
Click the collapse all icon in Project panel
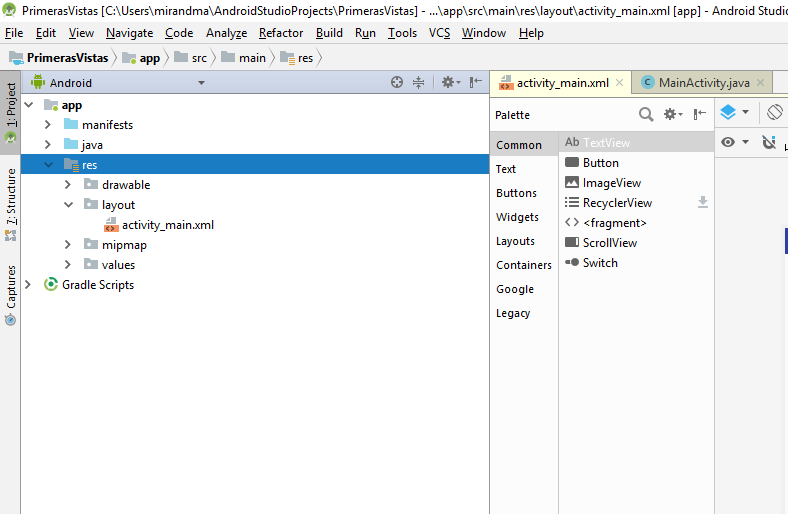pyautogui.click(x=419, y=83)
